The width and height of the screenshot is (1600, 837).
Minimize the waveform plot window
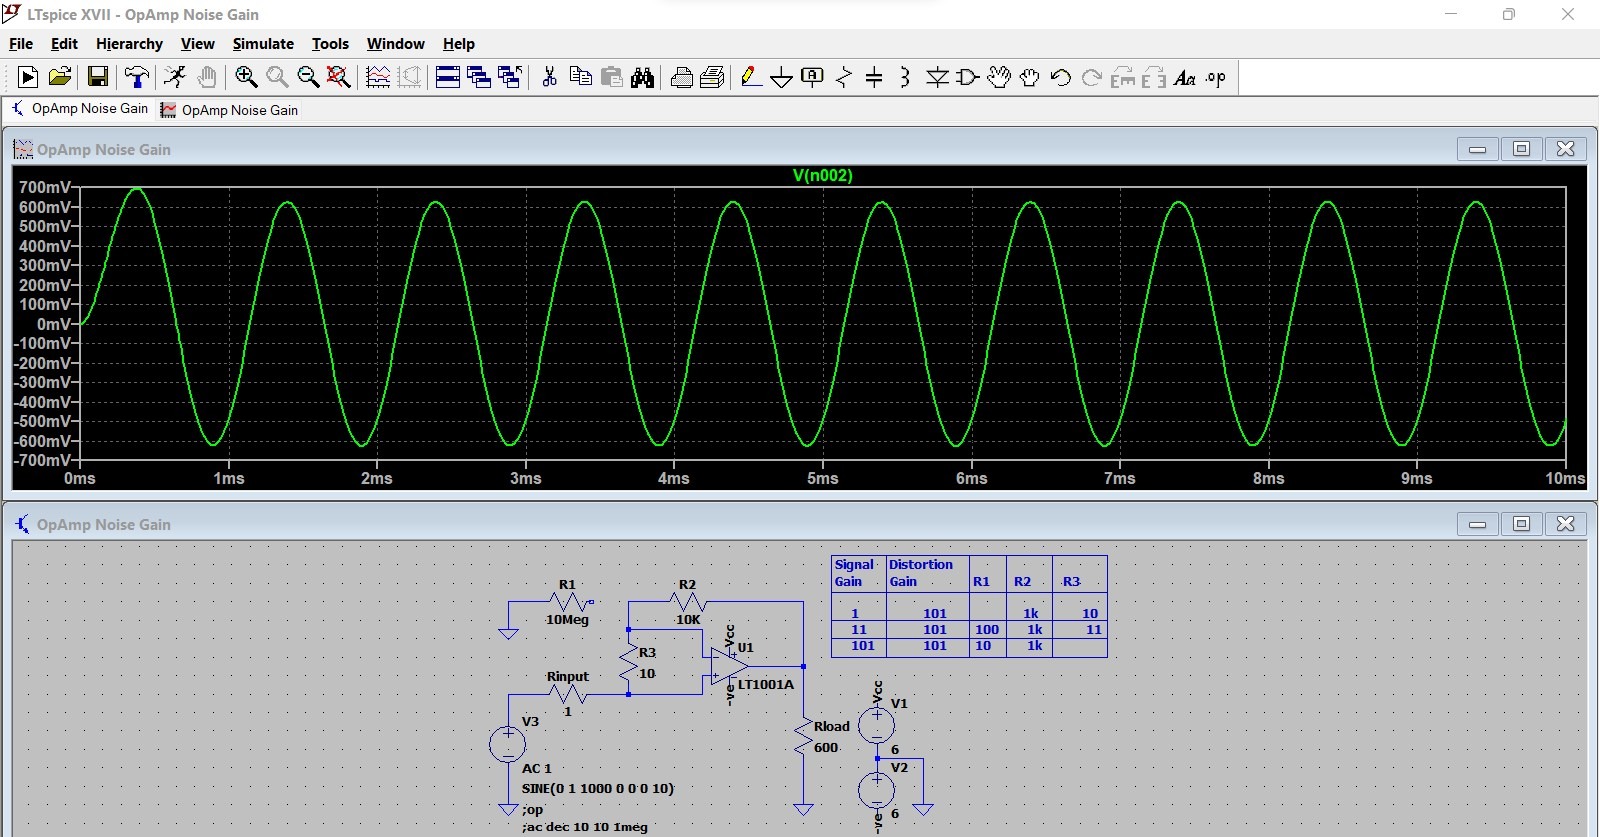click(1477, 149)
